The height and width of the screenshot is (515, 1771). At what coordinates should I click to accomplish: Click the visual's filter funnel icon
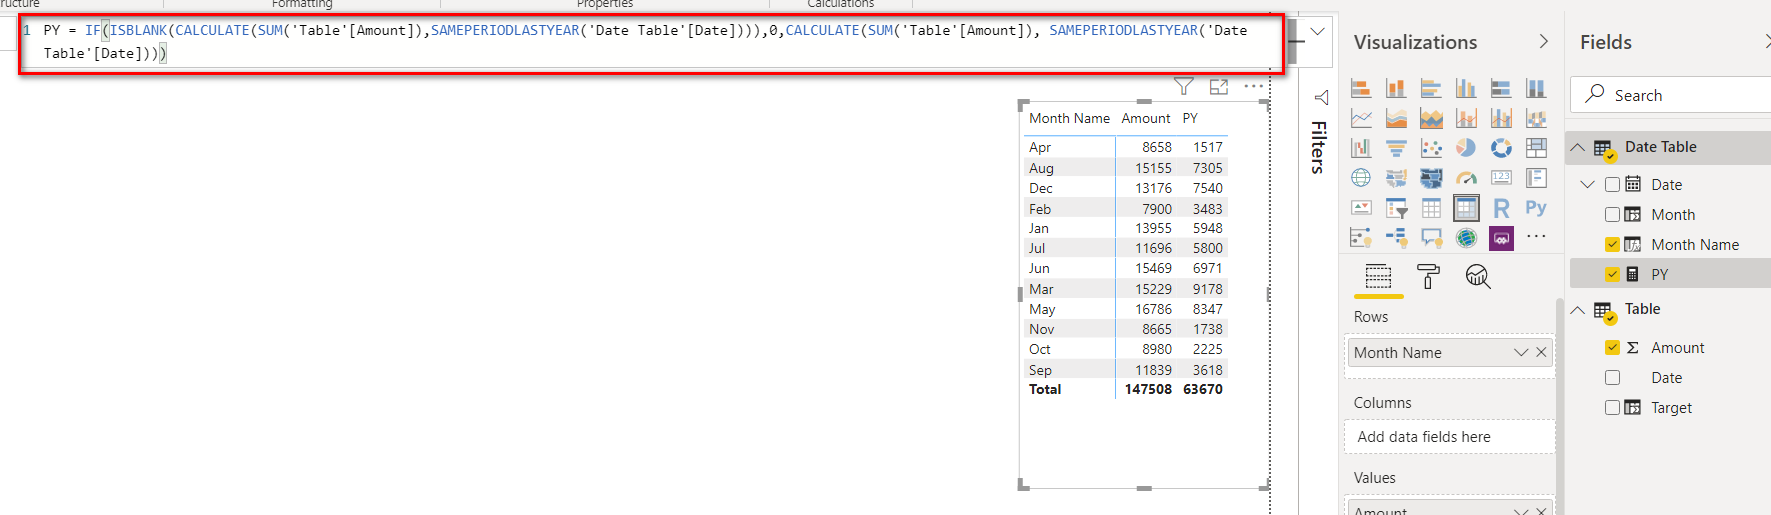(1184, 87)
